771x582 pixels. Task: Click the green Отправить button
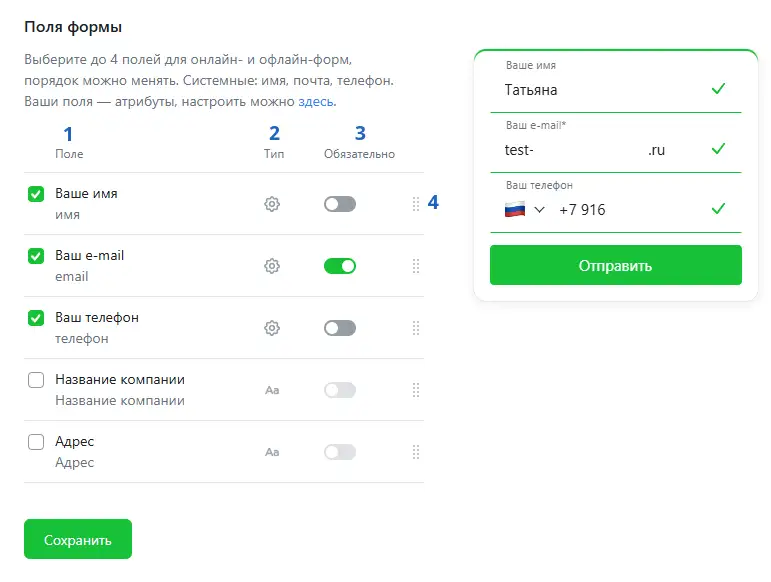tap(615, 266)
